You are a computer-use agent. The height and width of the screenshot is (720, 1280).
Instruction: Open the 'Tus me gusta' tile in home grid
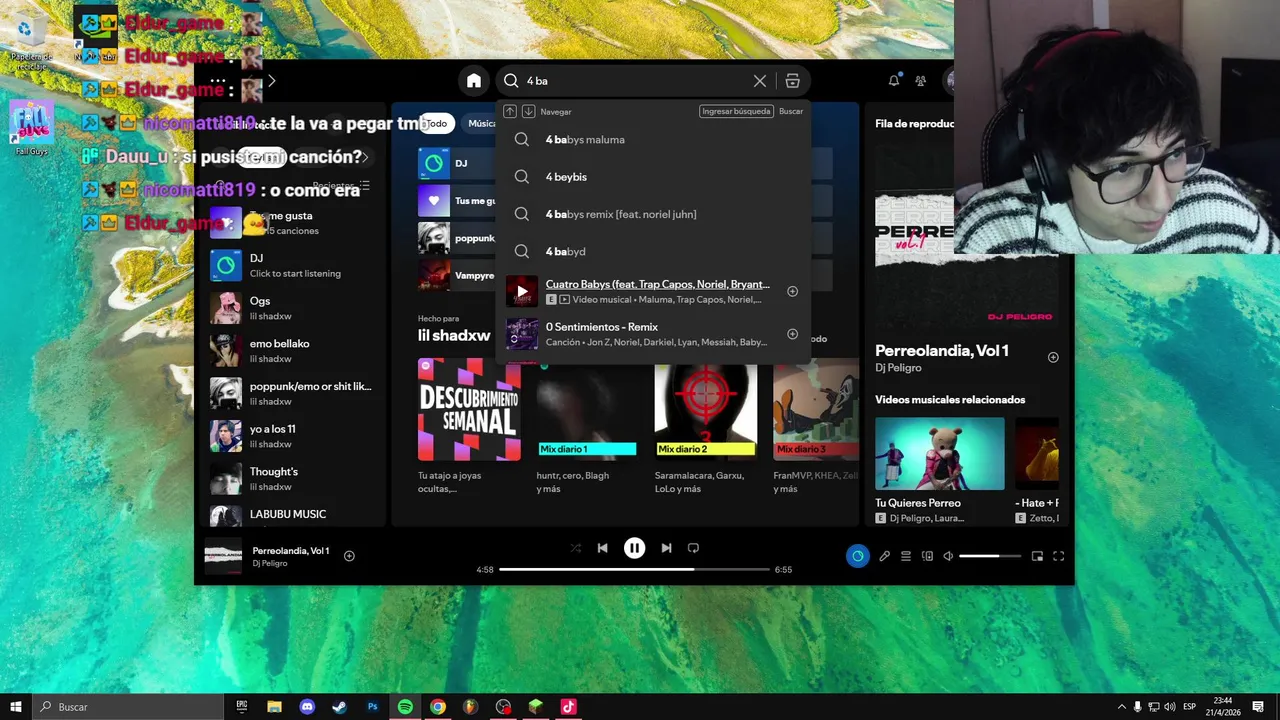coord(457,200)
